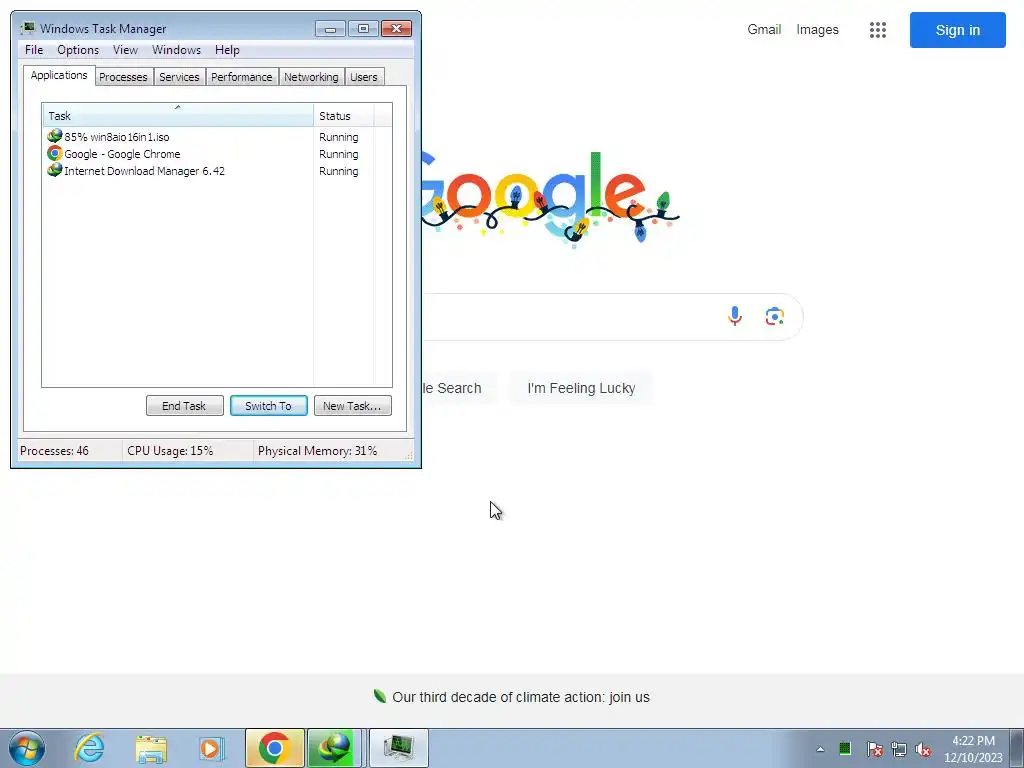This screenshot has height=768, width=1024.
Task: Click the IDM icon beside Internet Download Manager 6.42
Action: pyautogui.click(x=55, y=170)
